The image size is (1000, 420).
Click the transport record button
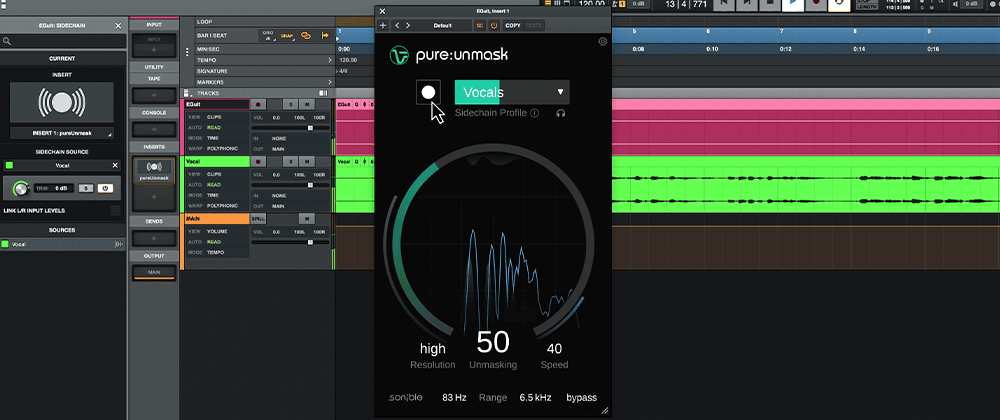click(x=815, y=4)
